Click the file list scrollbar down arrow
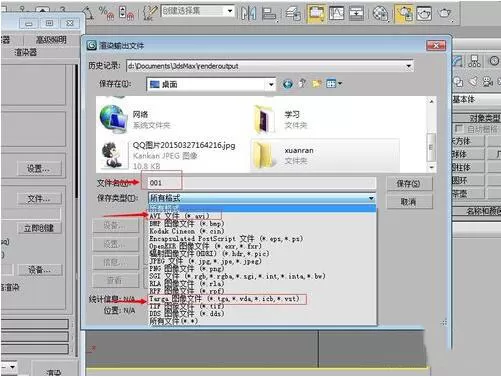 click(432, 167)
